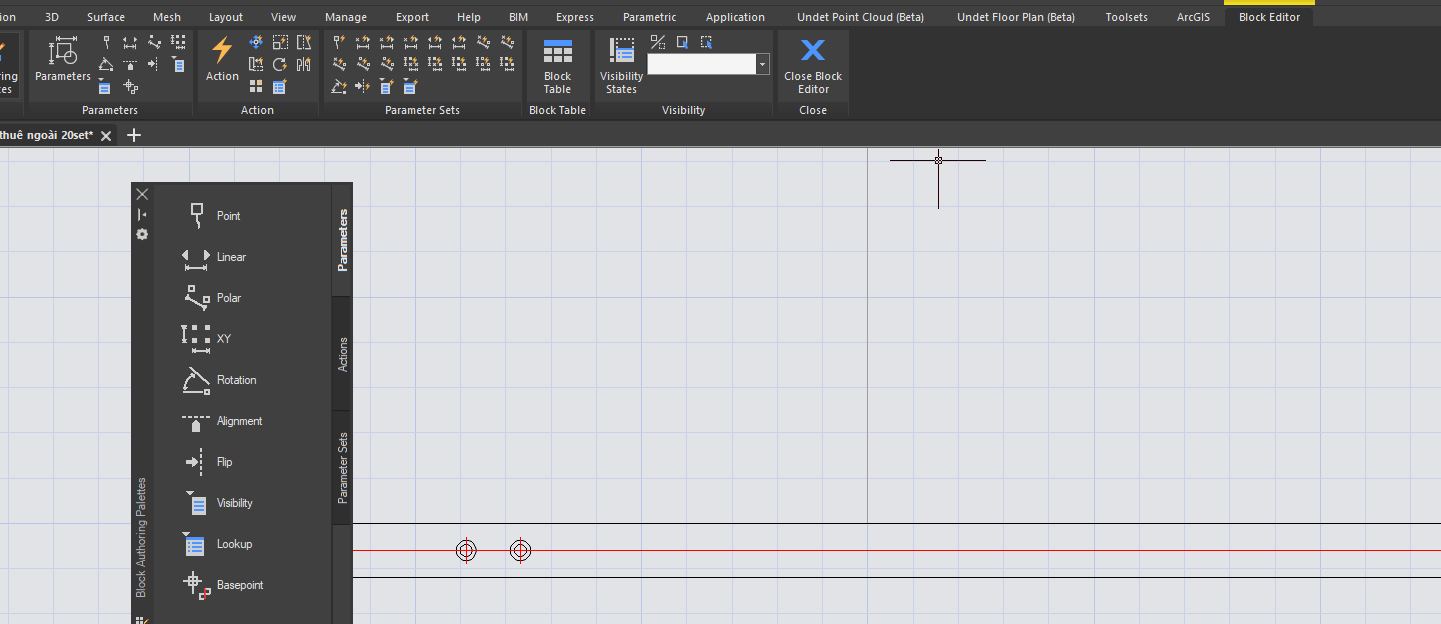Select the Point parameter icon in ribbon

click(107, 42)
